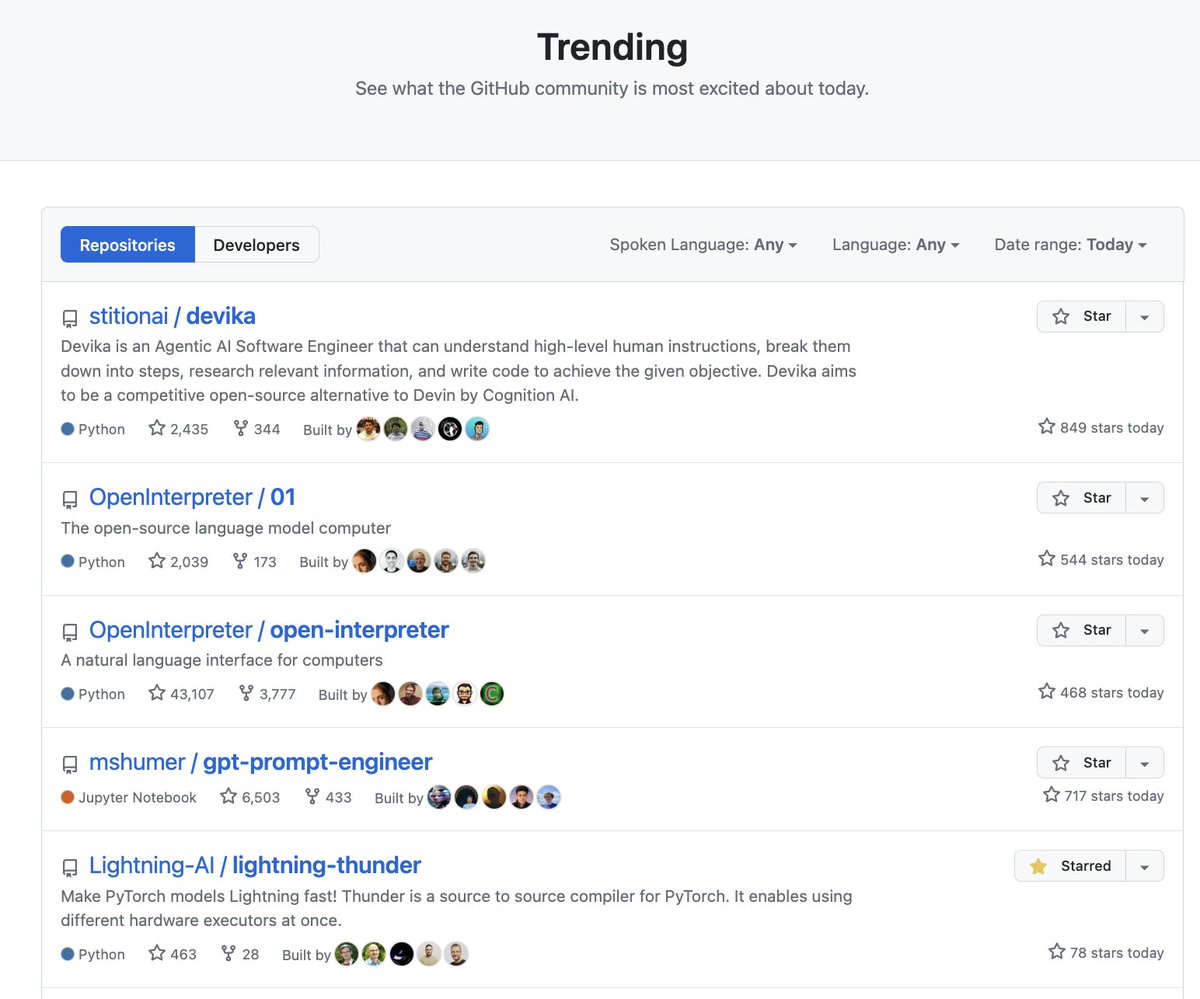Open gpt-prompt-engineer forks showing 433
Screen dimensions: 1200x999
[328, 797]
